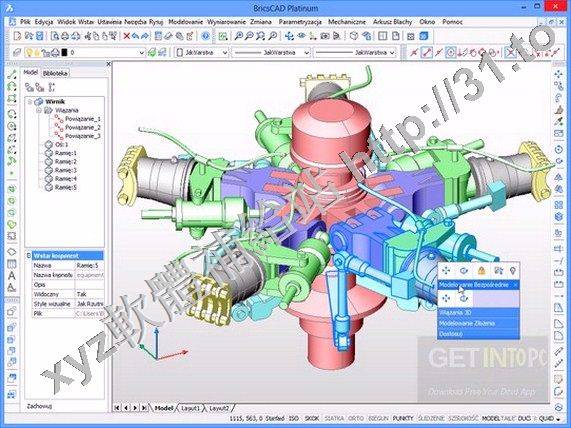Click the Widoczny value Tak
Image resolution: width=571 pixels, height=428 pixels.
coord(90,294)
